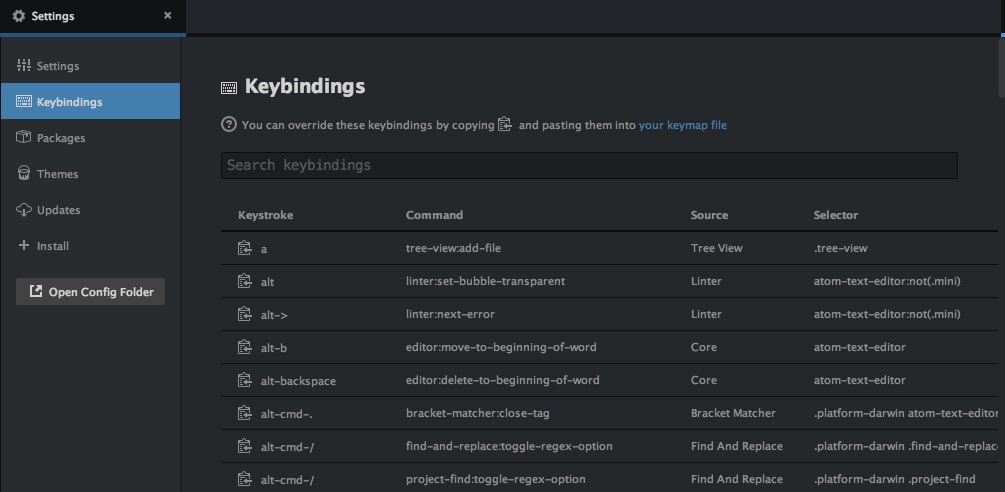Close the Settings tab
This screenshot has width=1005, height=492.
(167, 16)
